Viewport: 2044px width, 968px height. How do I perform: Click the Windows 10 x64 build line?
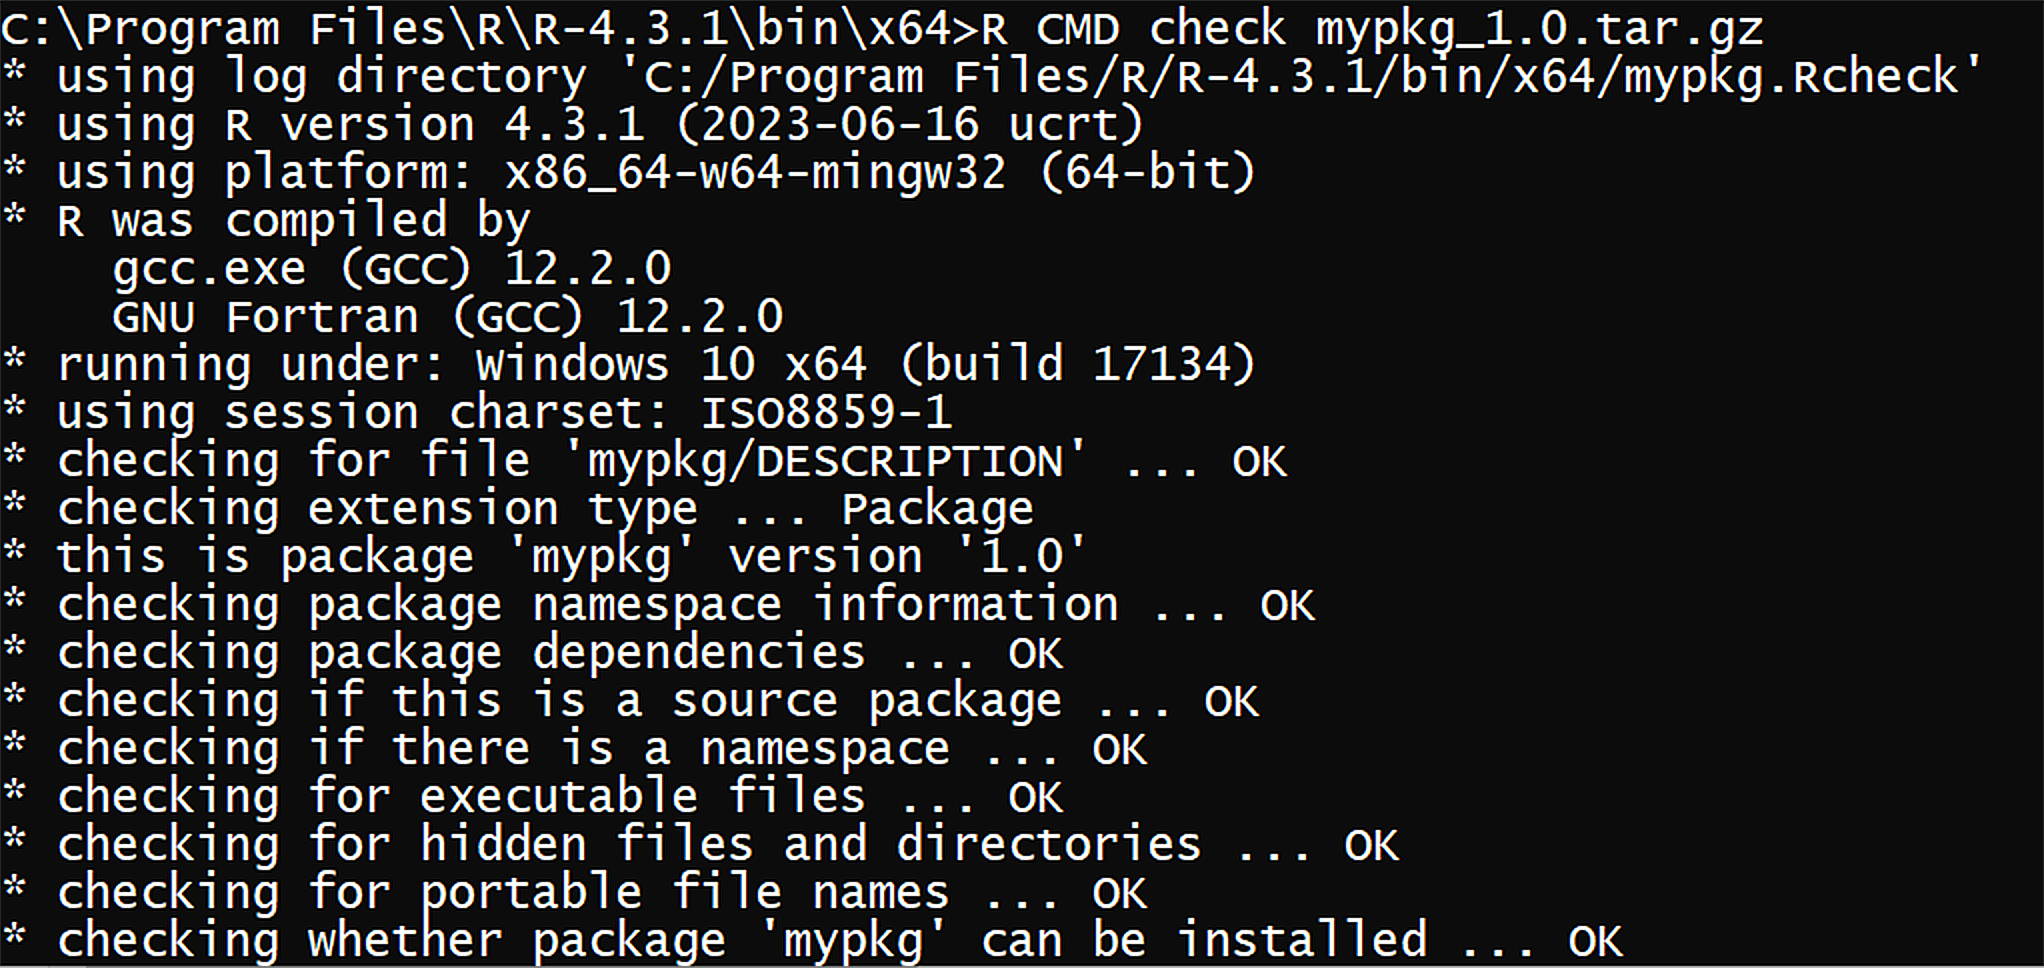[x=629, y=364]
